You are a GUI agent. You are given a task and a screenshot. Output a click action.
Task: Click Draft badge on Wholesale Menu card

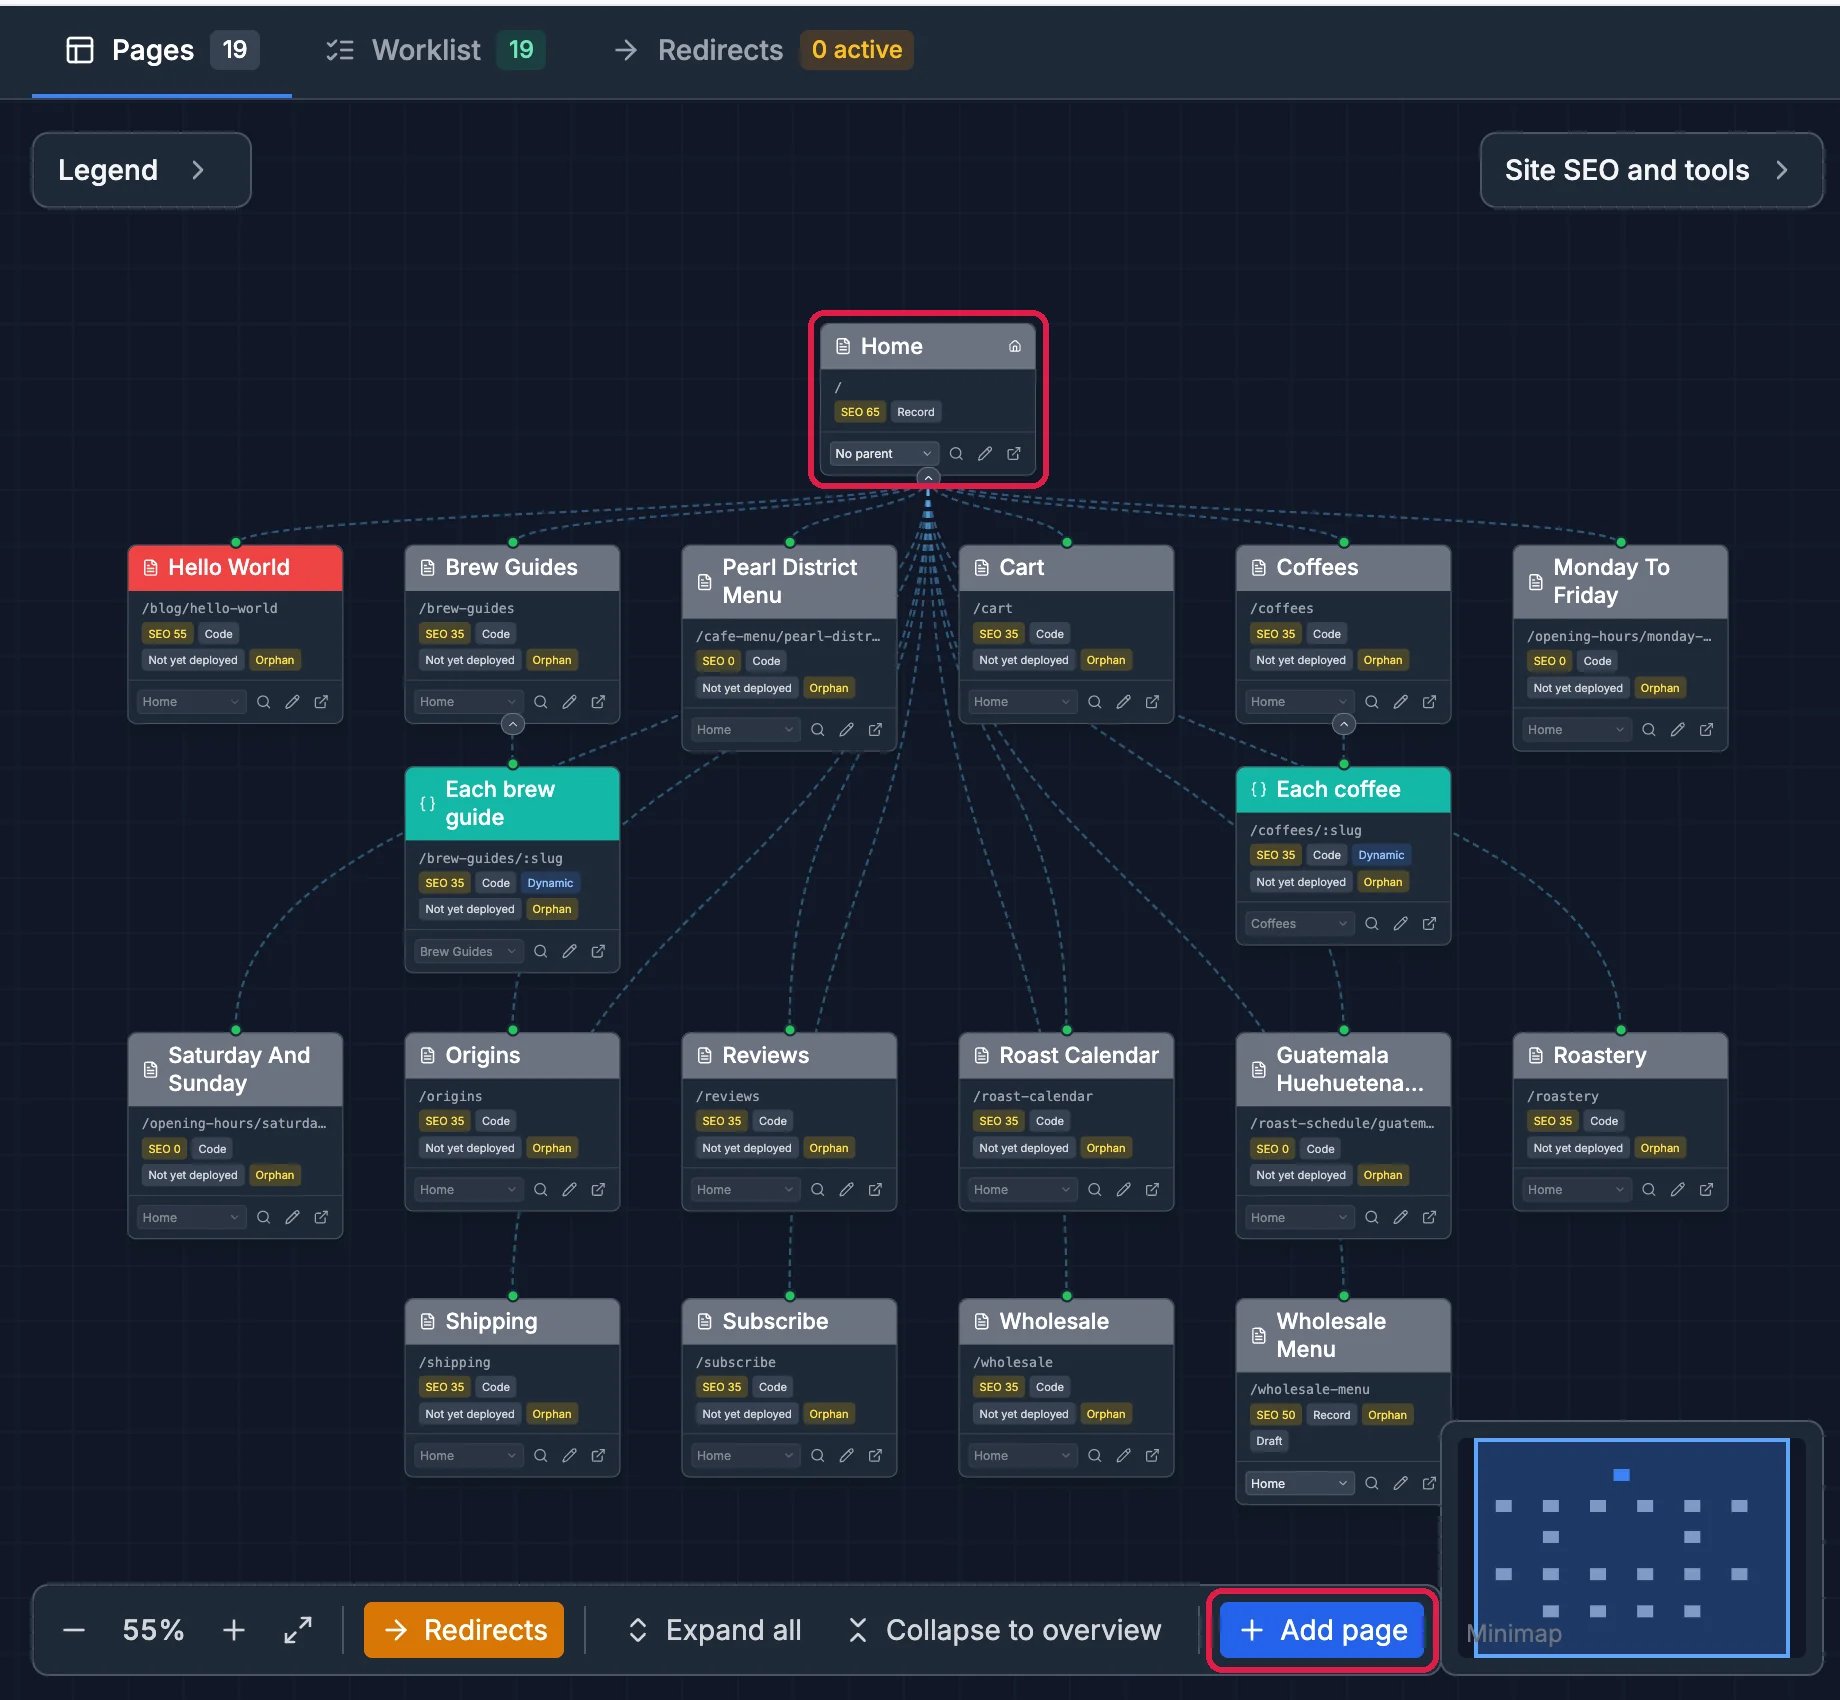(1269, 1442)
